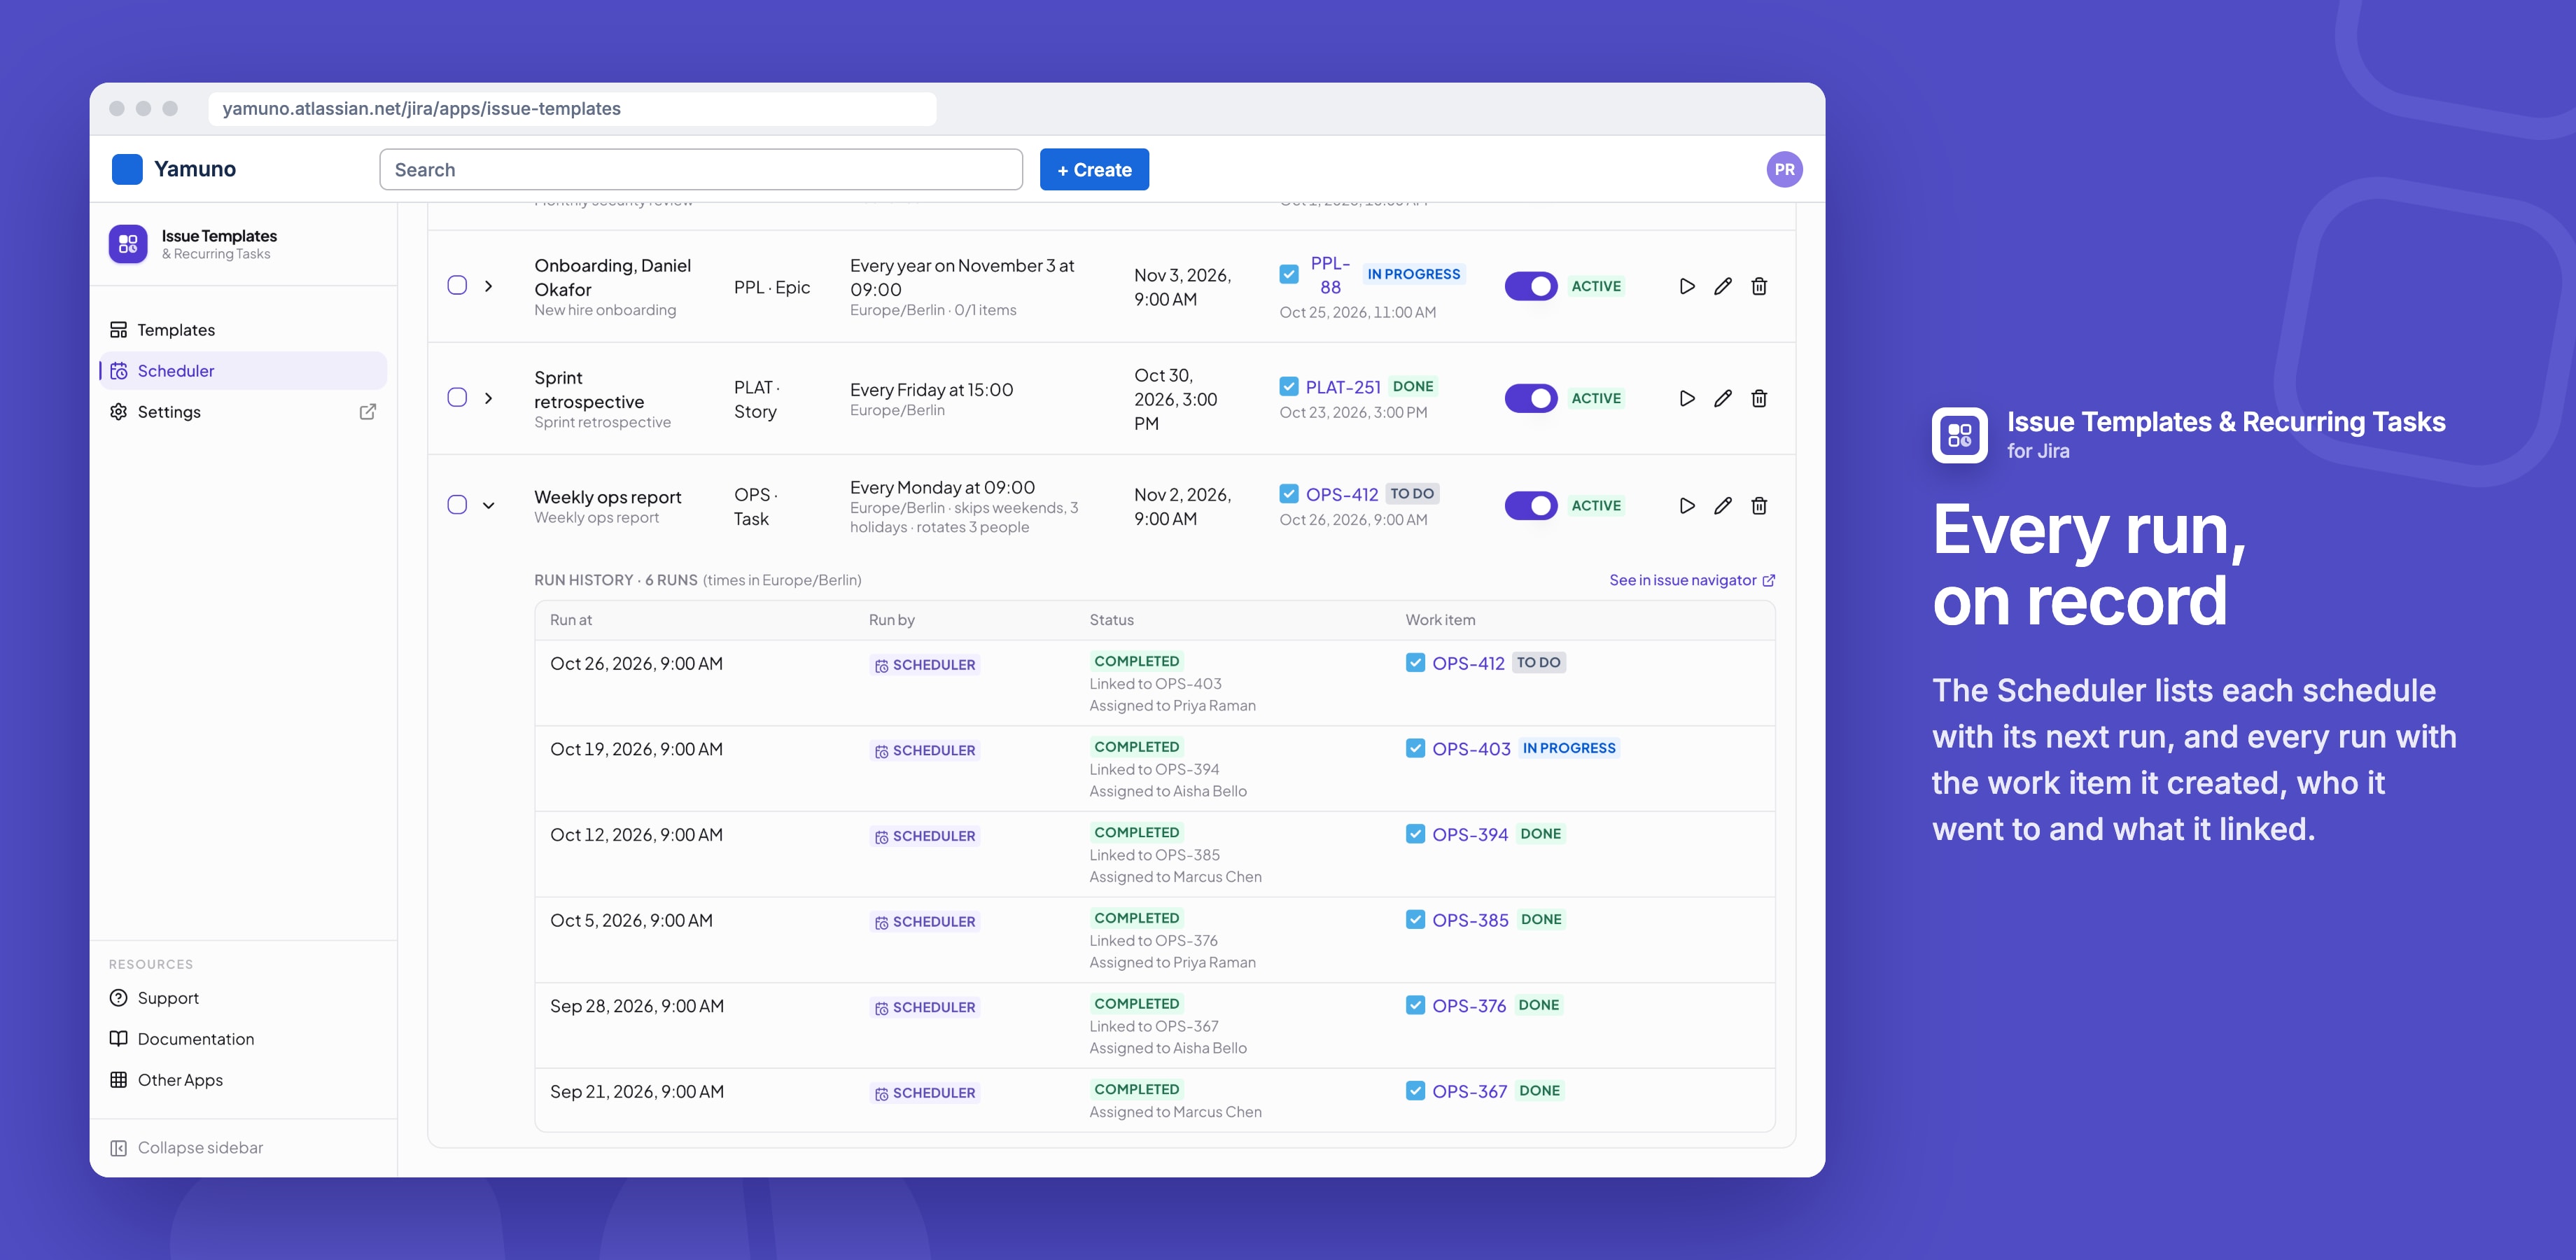Screen dimensions: 2576x1260
Task: Toggle the Weekly ops report active switch
Action: point(1531,506)
